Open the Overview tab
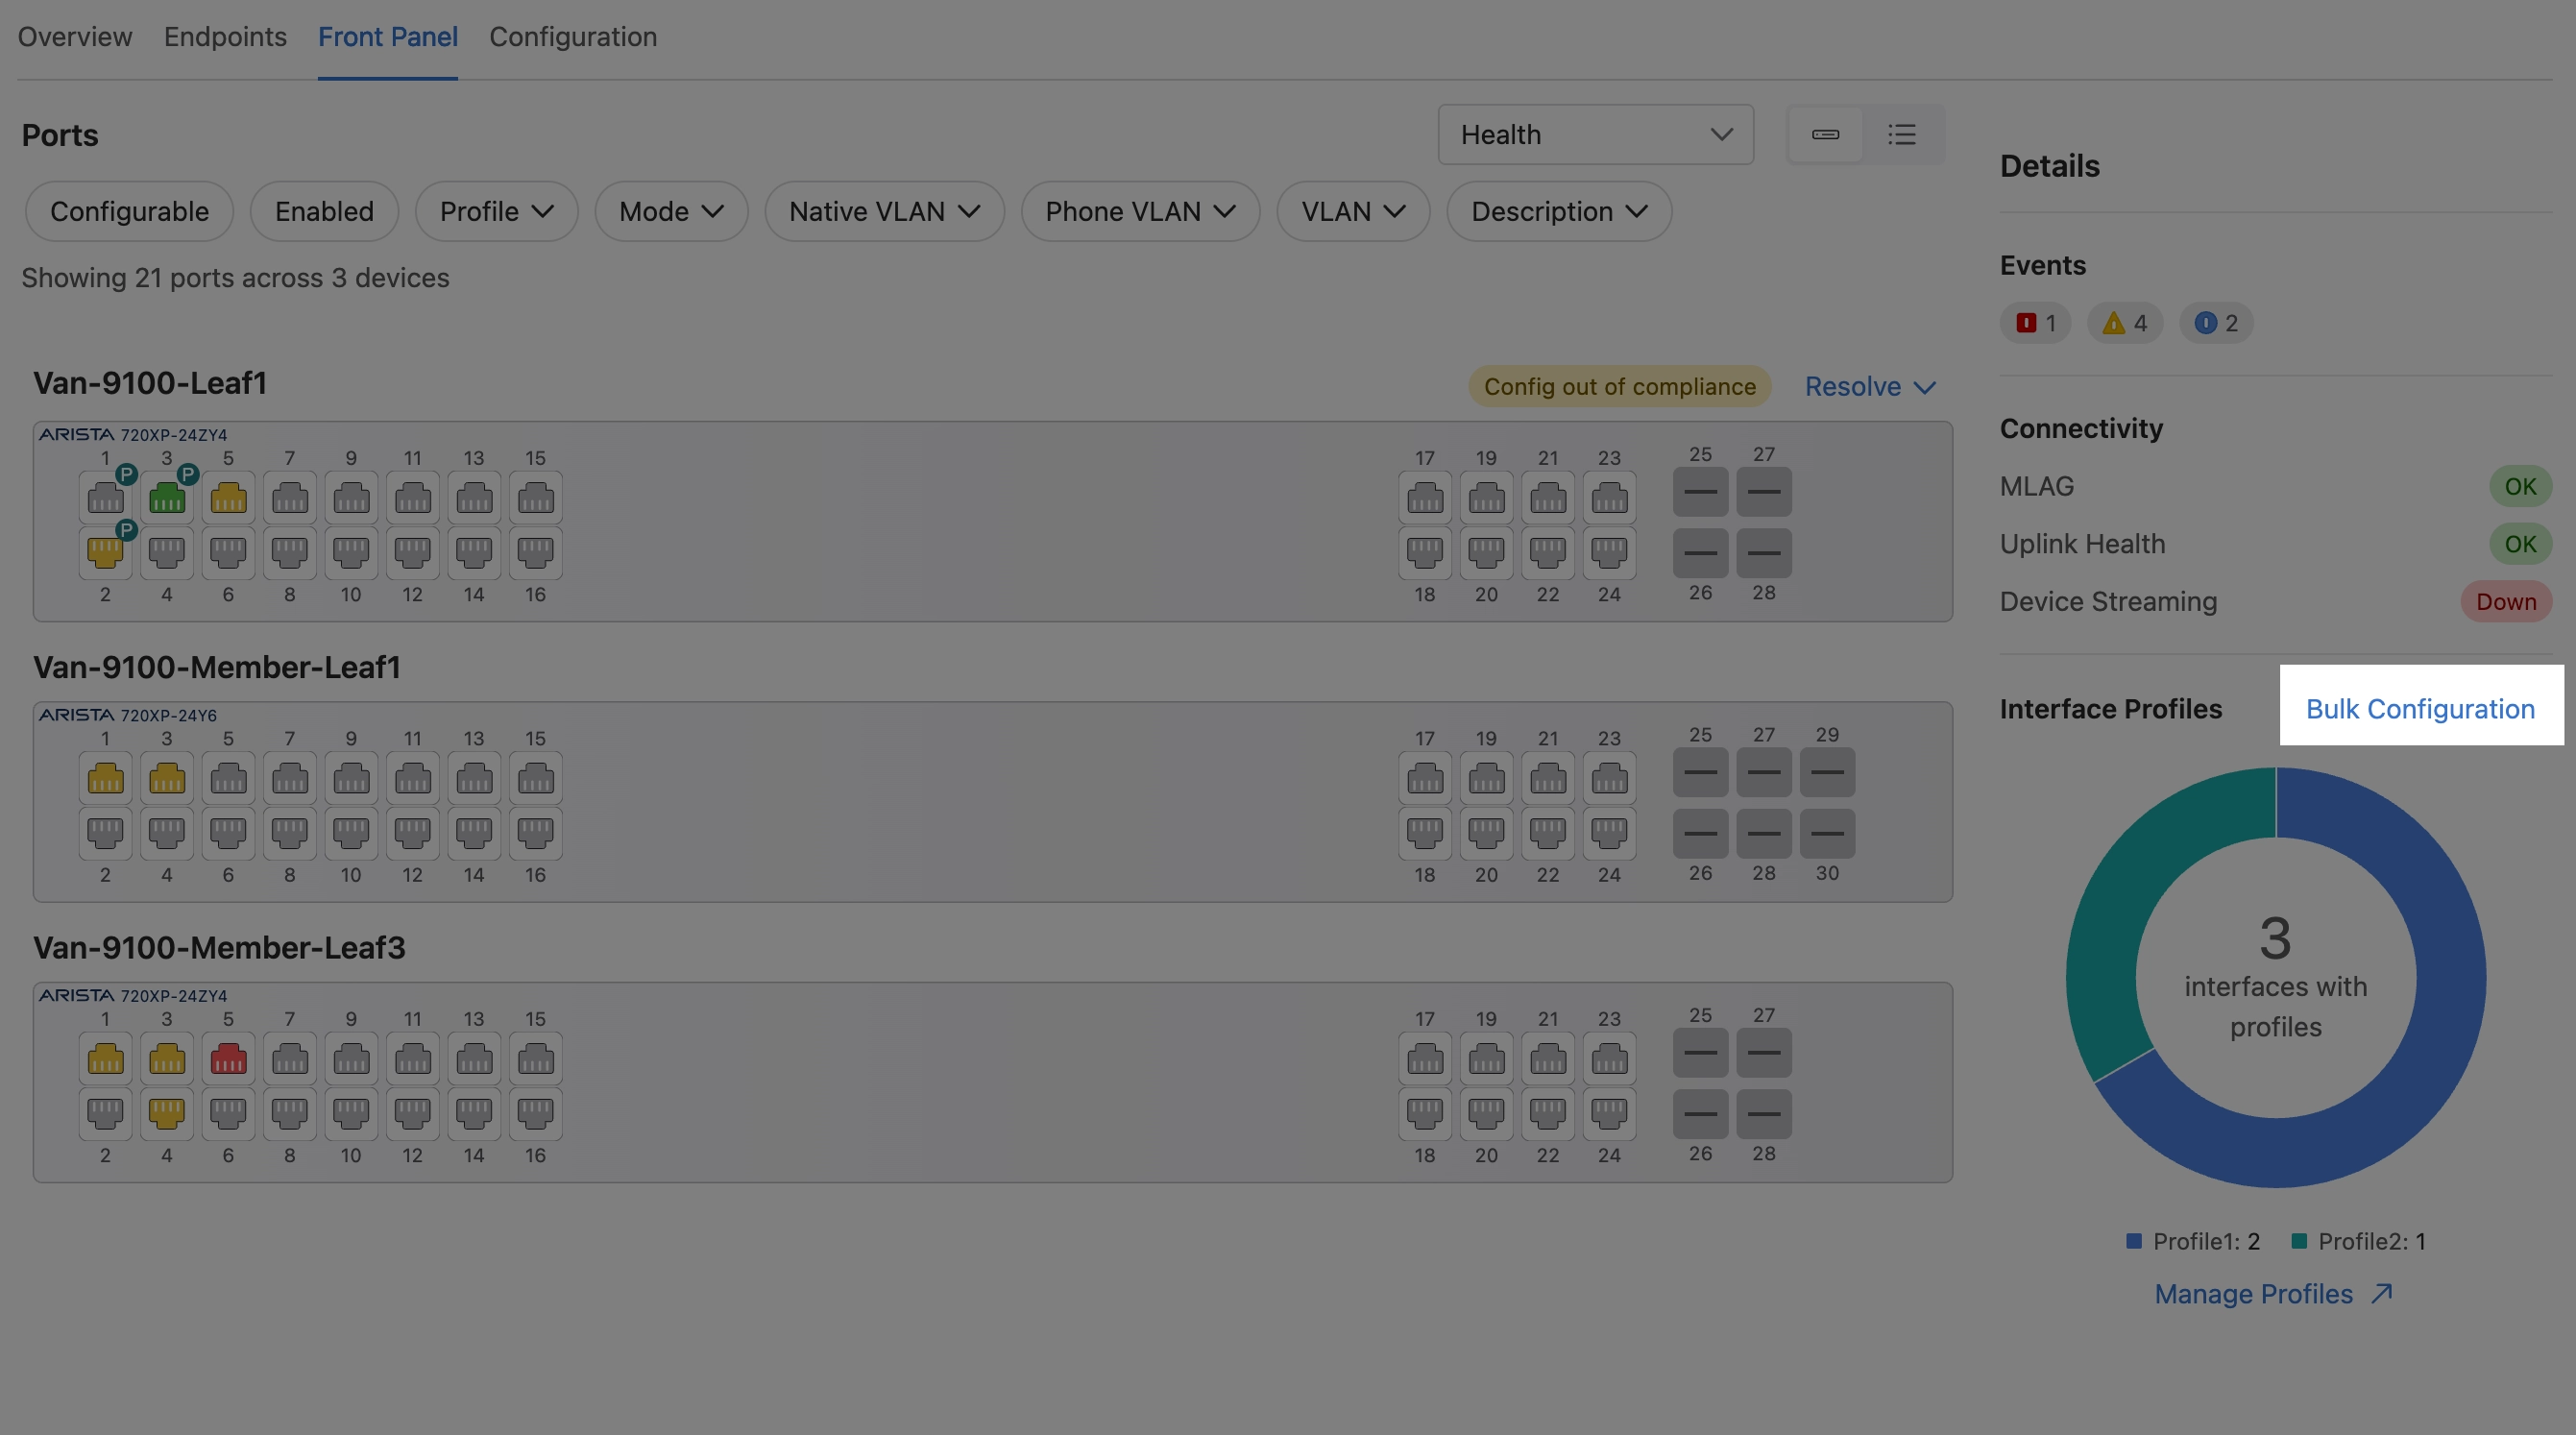 [x=75, y=37]
